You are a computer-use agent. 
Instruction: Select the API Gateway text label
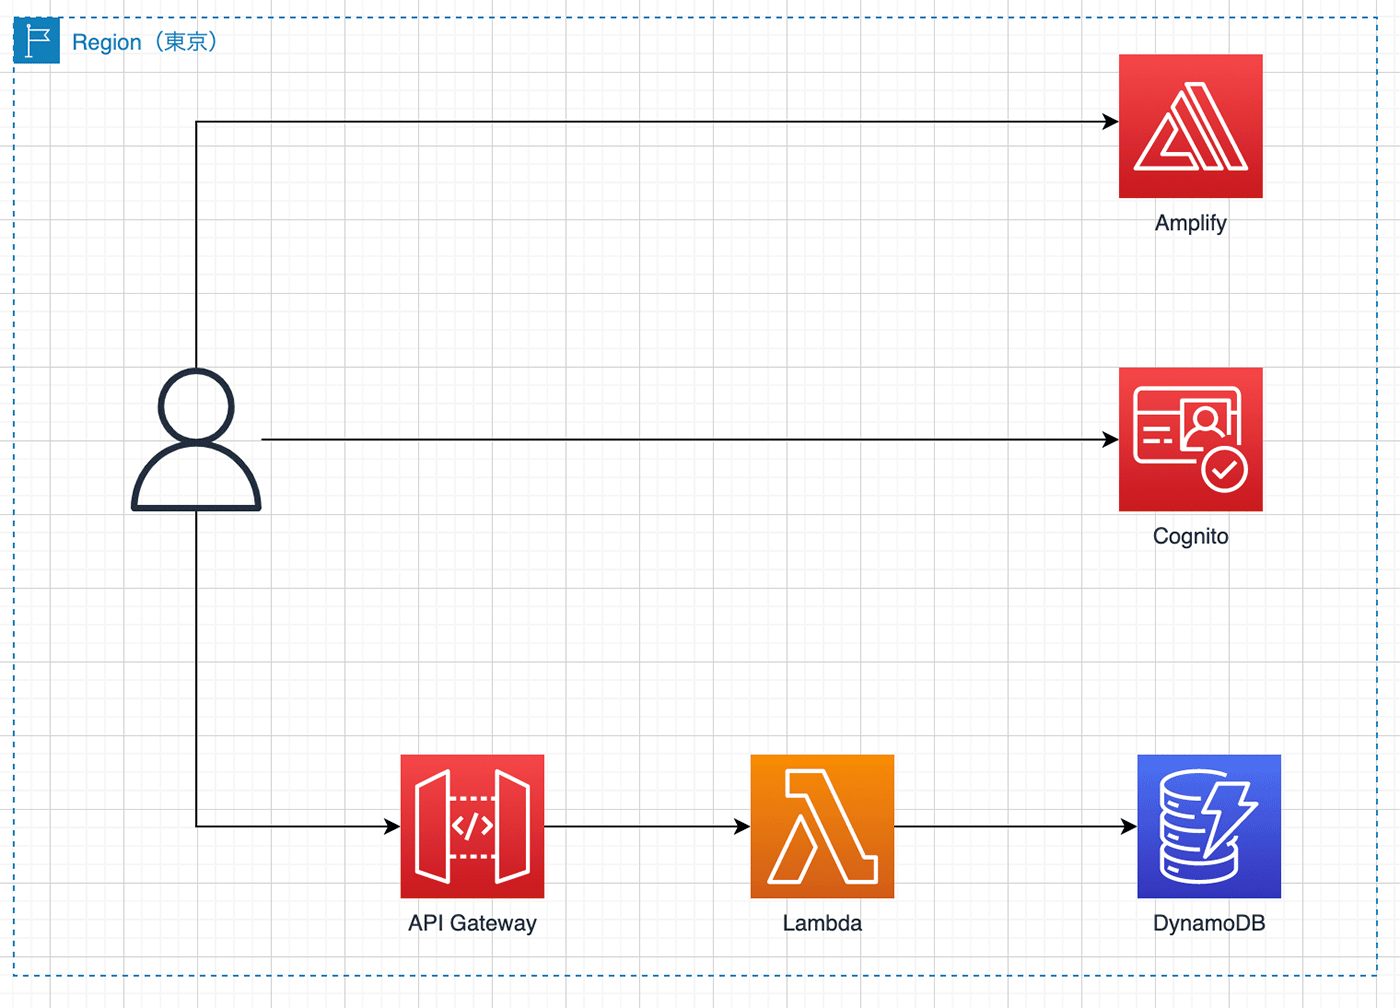(x=472, y=923)
